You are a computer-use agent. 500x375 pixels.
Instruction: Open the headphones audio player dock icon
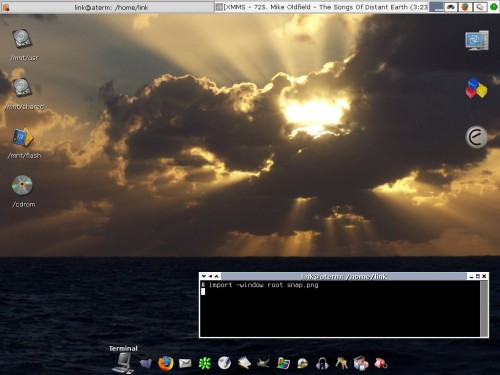point(322,363)
